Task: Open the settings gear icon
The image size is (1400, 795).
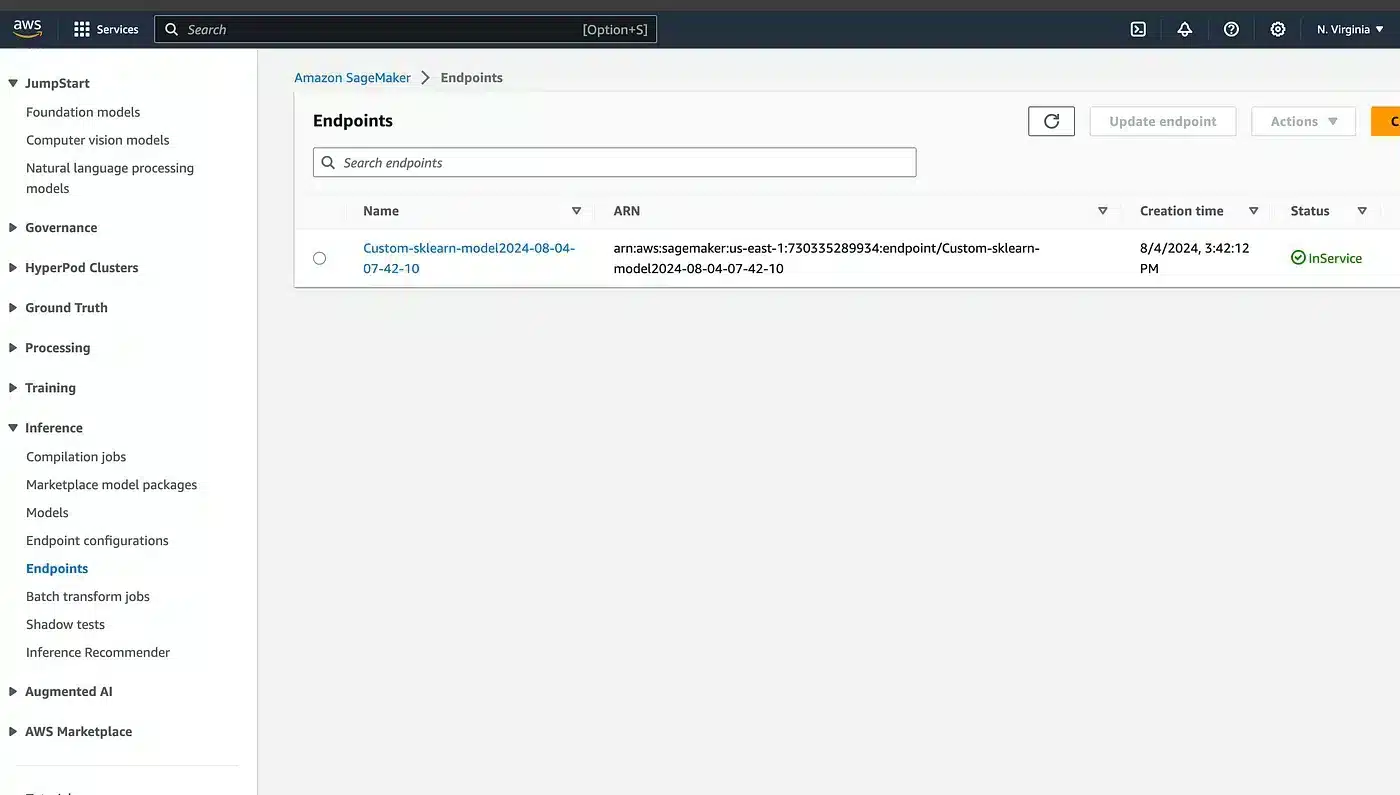Action: pyautogui.click(x=1278, y=29)
